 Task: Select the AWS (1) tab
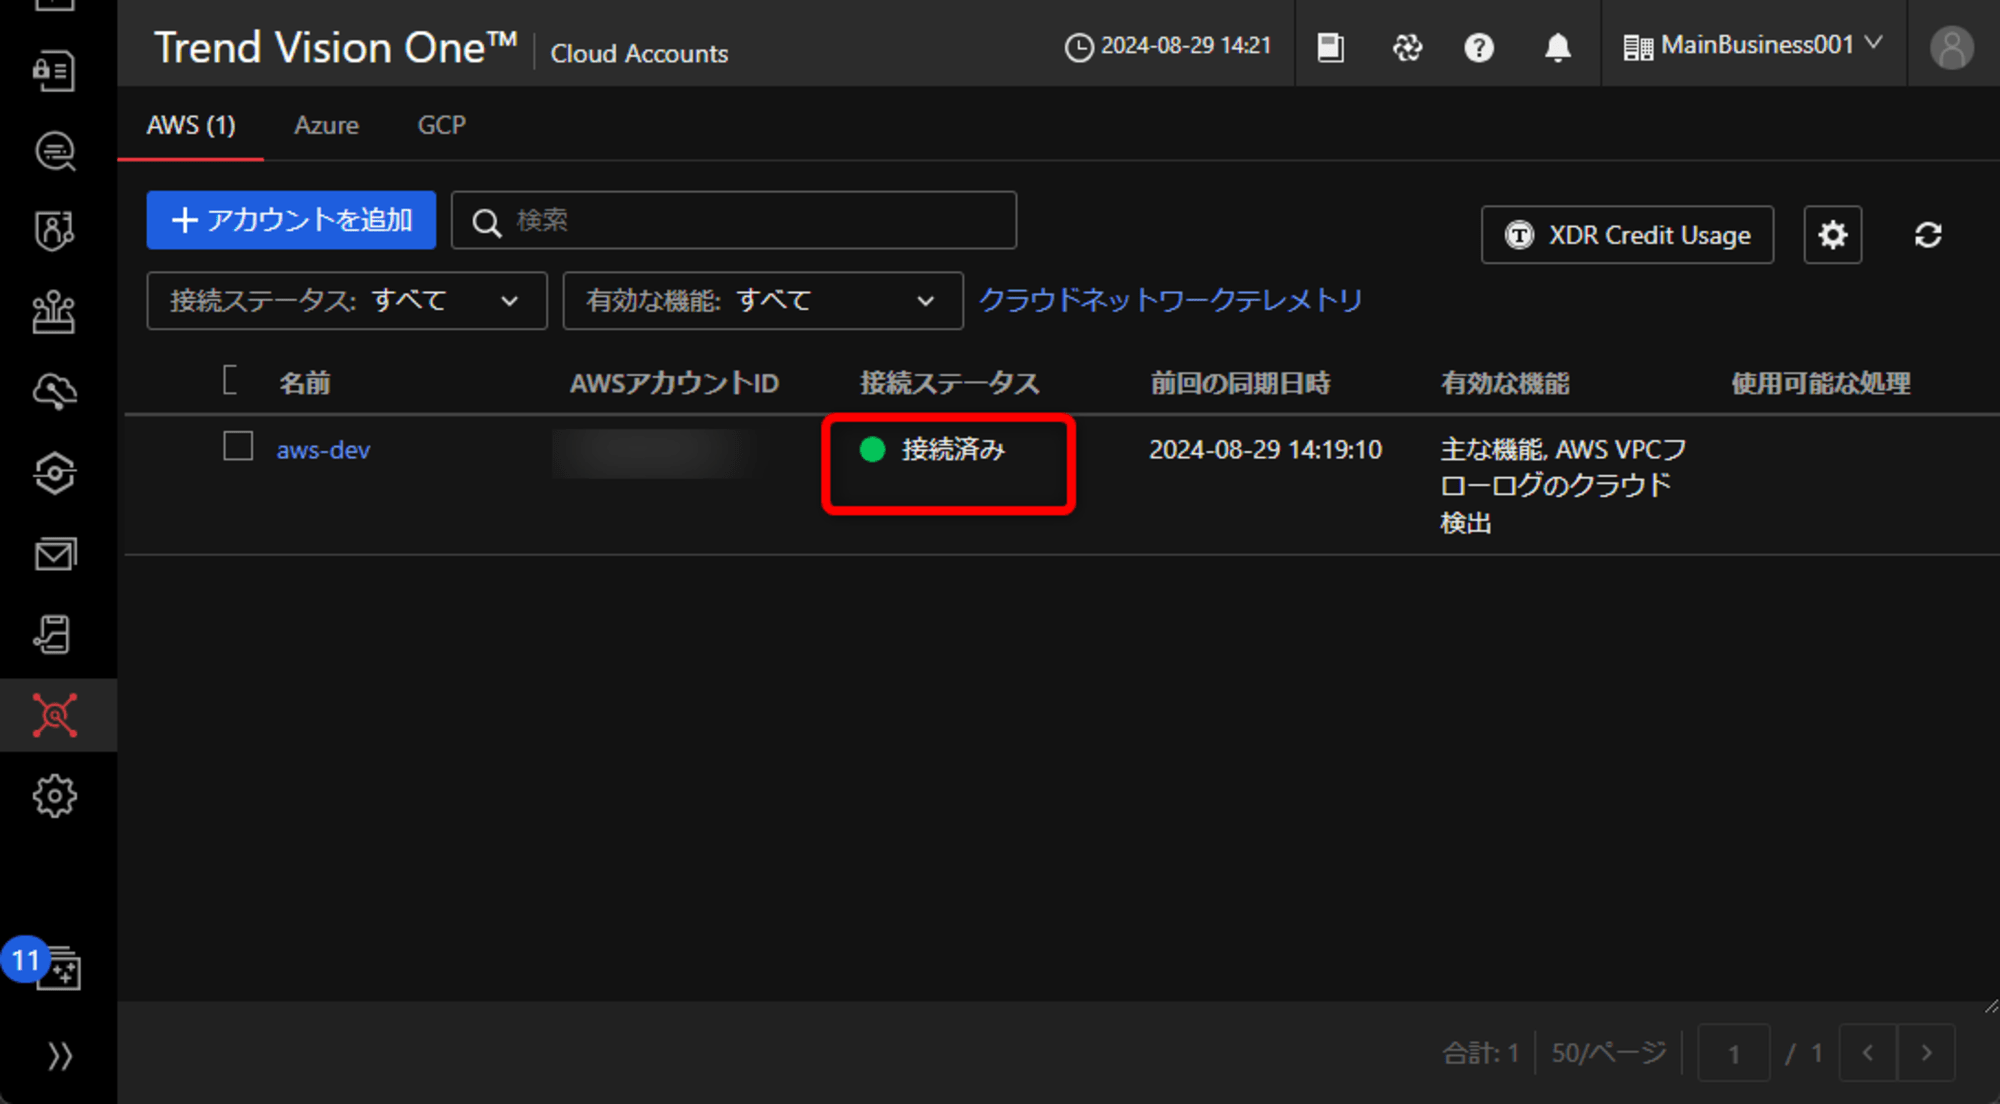(191, 125)
